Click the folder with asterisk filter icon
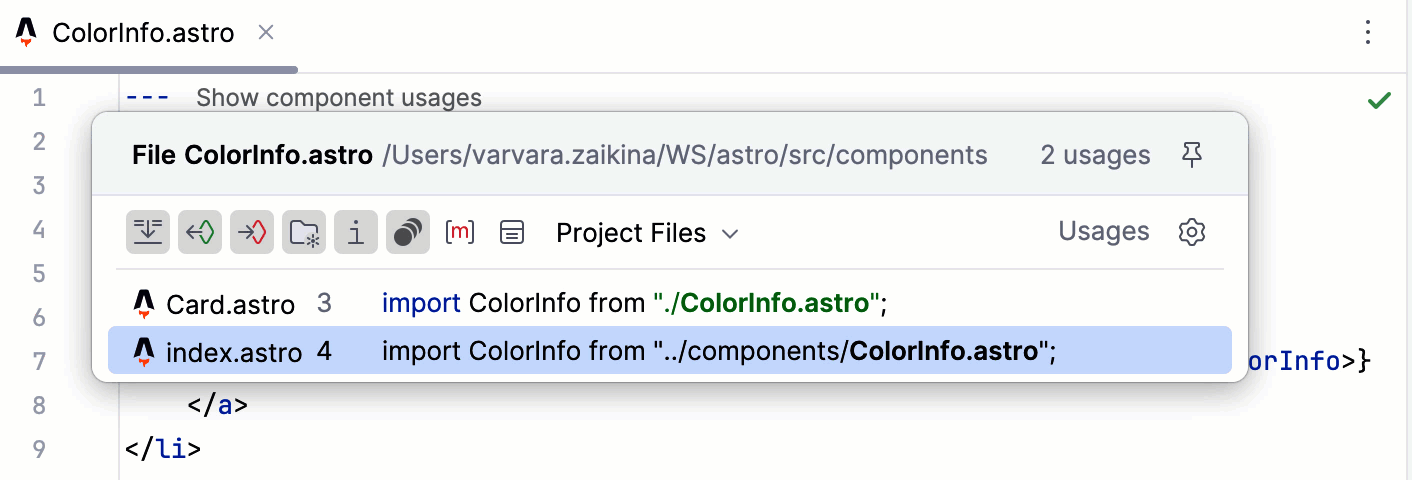 pos(304,233)
